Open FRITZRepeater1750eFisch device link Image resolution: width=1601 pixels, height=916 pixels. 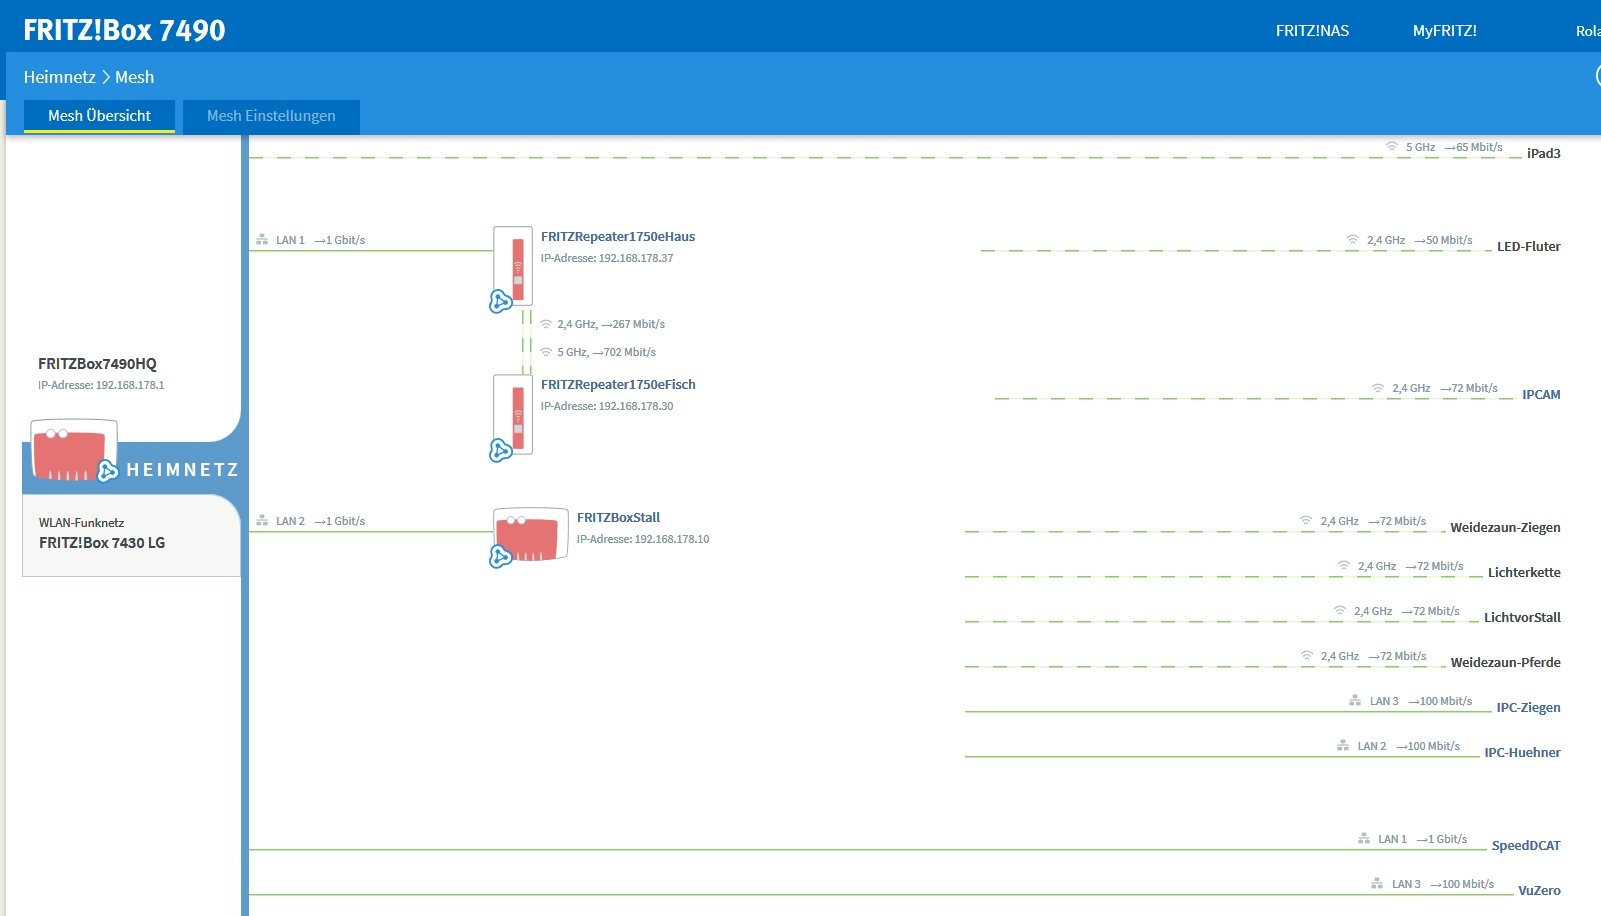(x=618, y=385)
